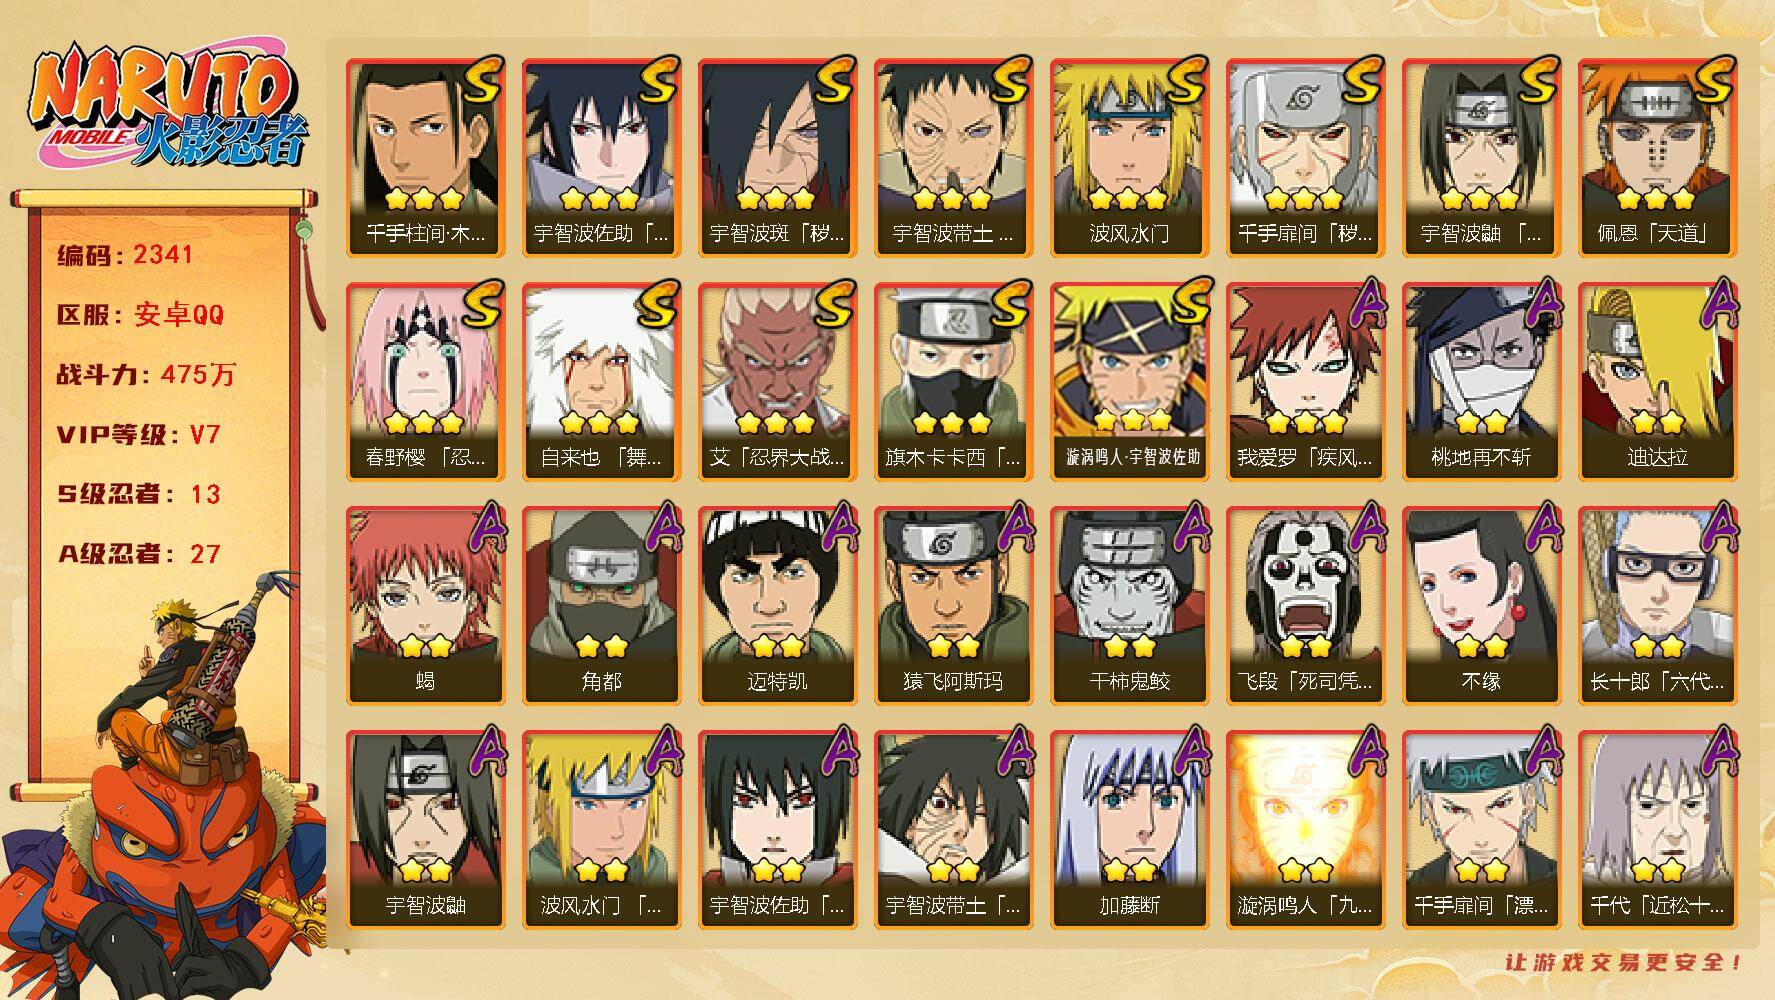Click the 战斗力: 475万 stat line

tap(146, 375)
